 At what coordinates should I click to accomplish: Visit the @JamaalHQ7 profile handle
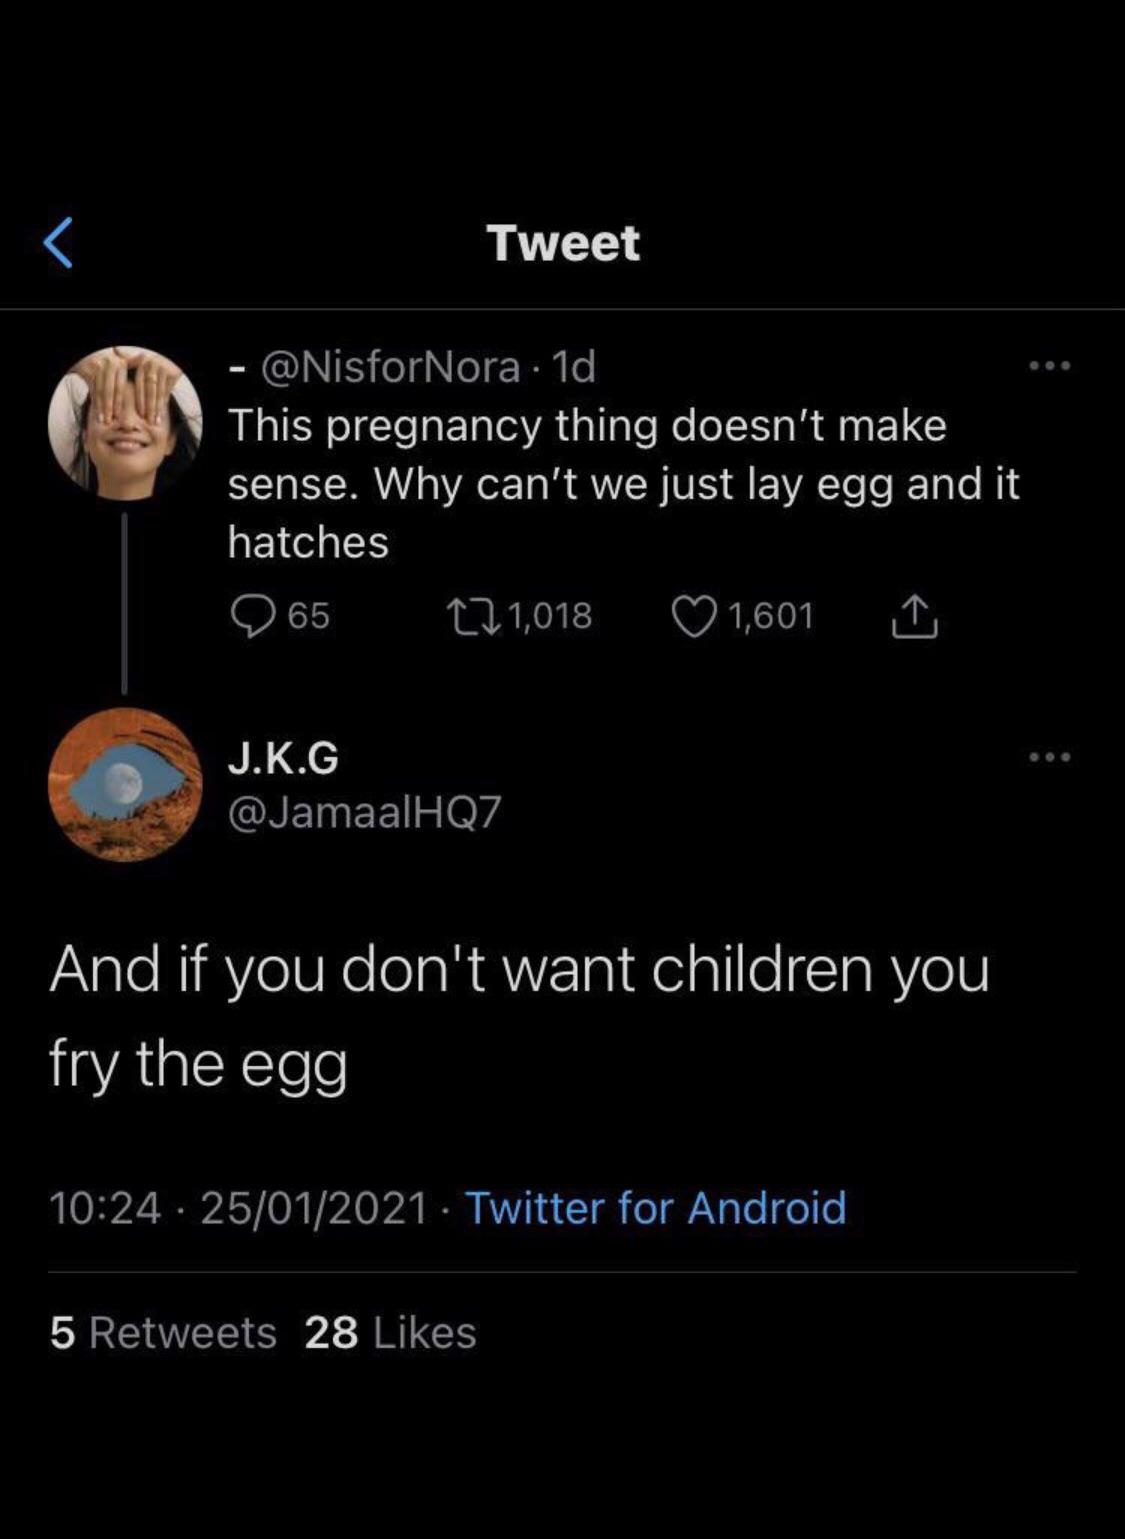tap(364, 813)
